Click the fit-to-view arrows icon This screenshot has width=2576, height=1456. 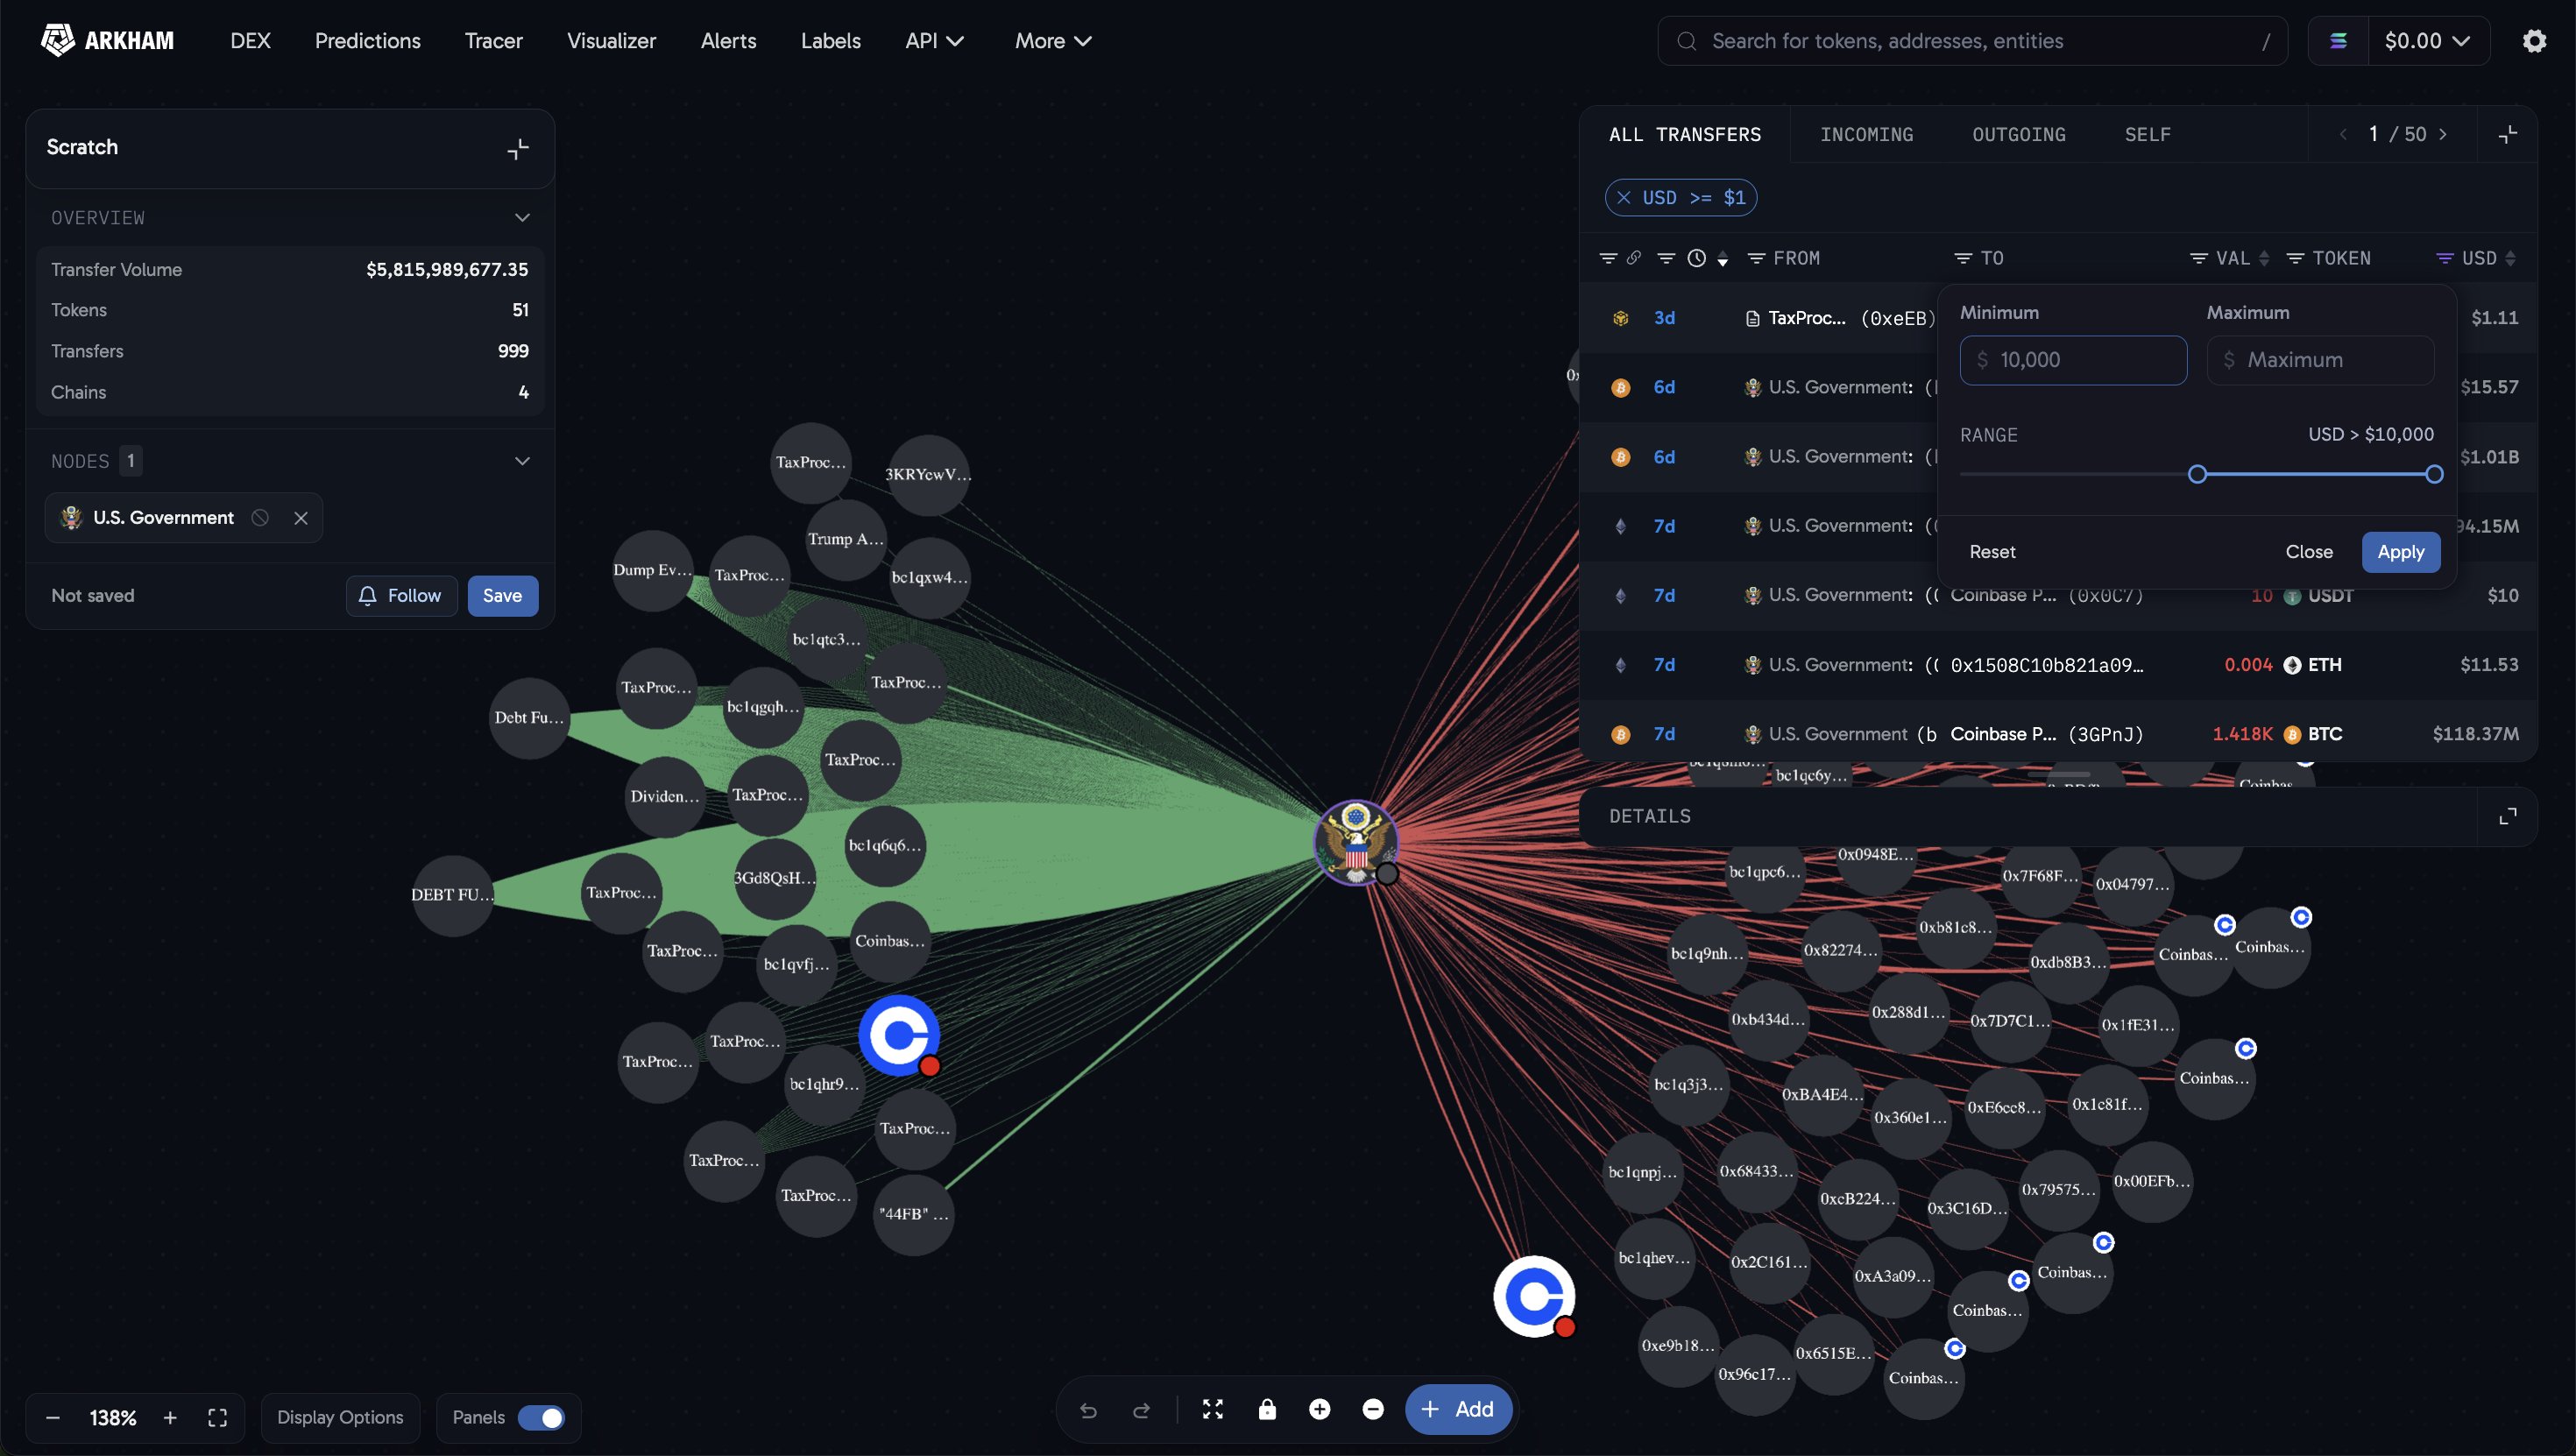[x=1213, y=1409]
